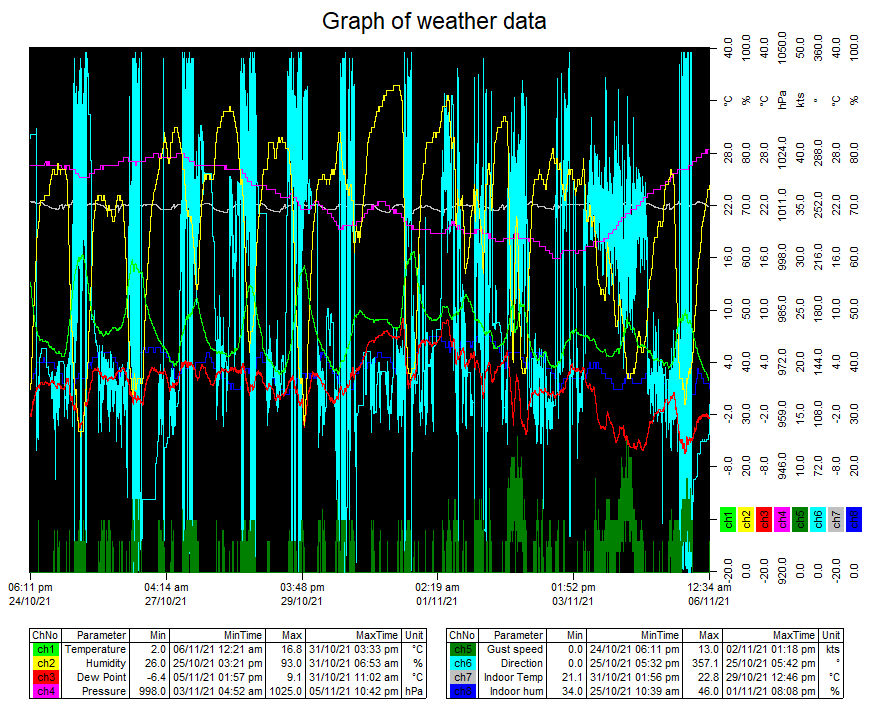Screen dimensions: 869x718
Task: Select the Dew Point parameter label
Action: (x=101, y=677)
